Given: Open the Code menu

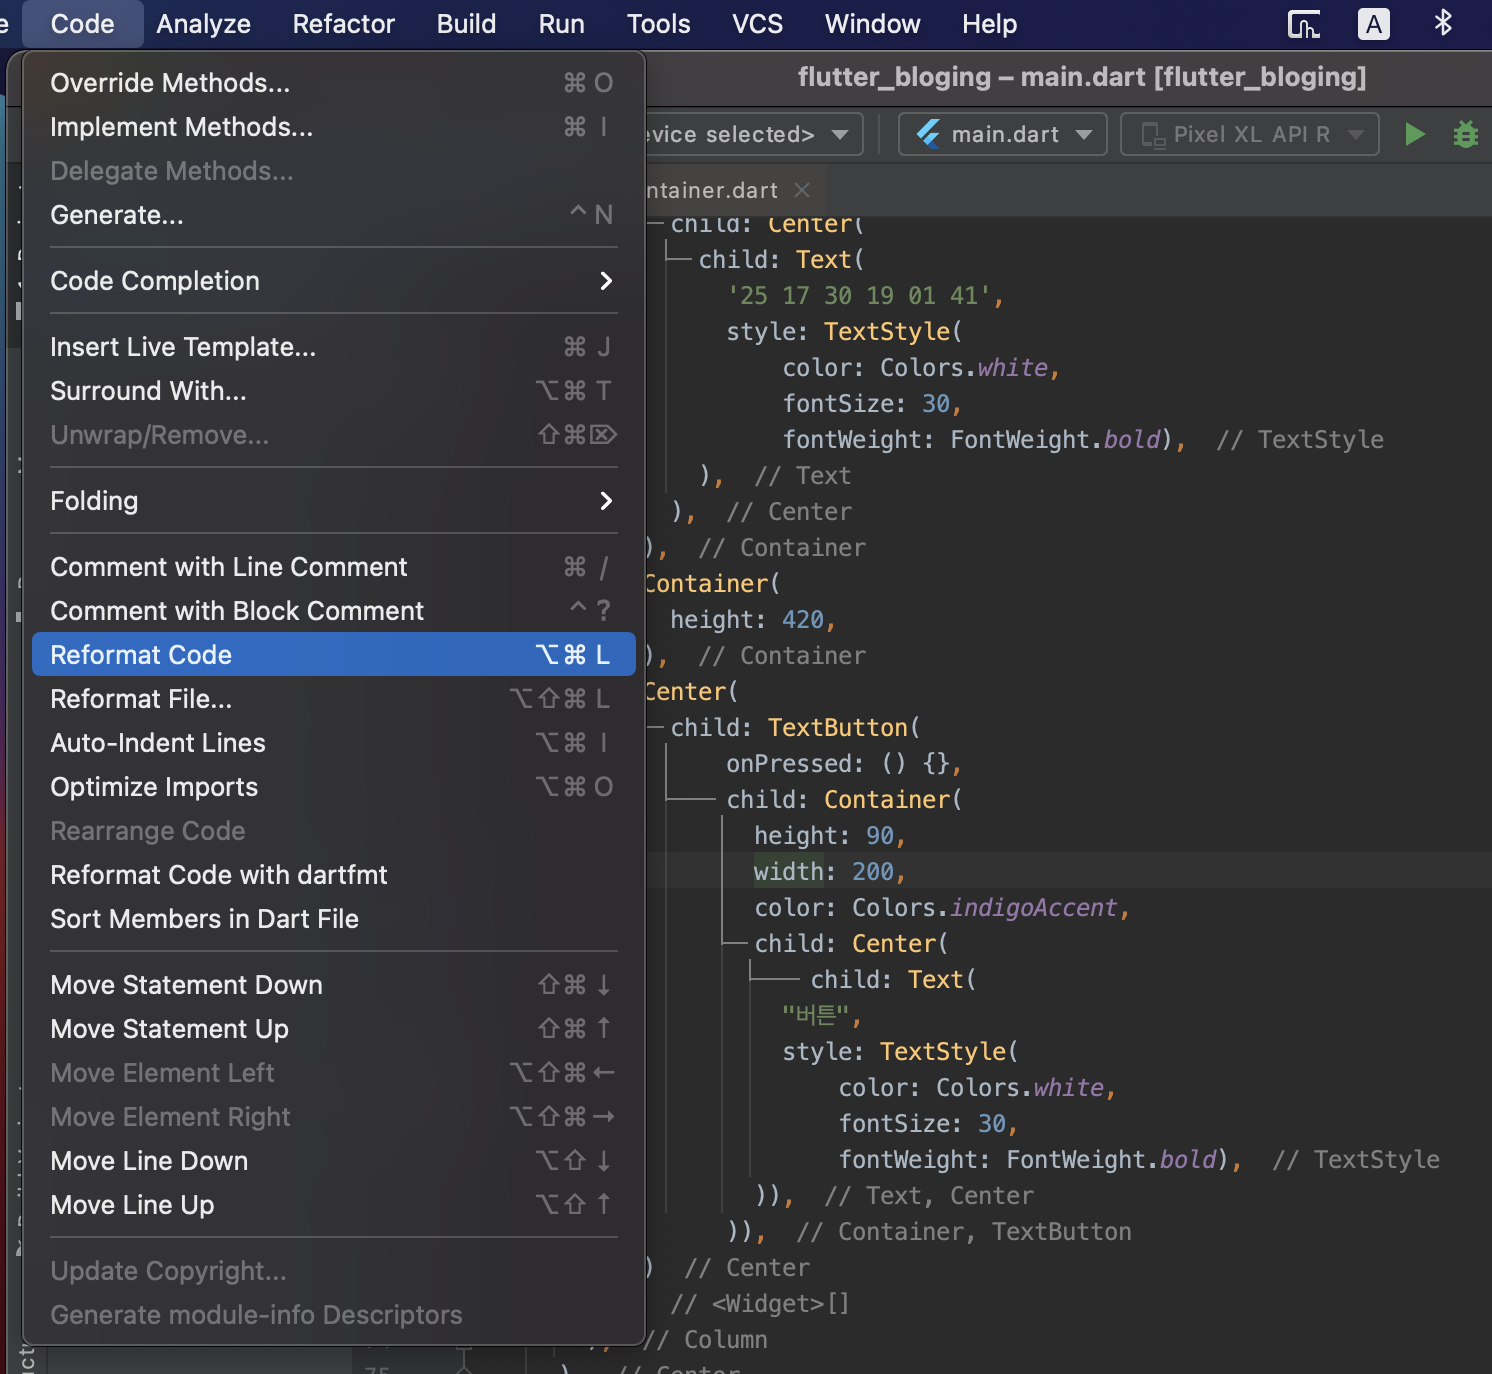Looking at the screenshot, I should [x=83, y=24].
